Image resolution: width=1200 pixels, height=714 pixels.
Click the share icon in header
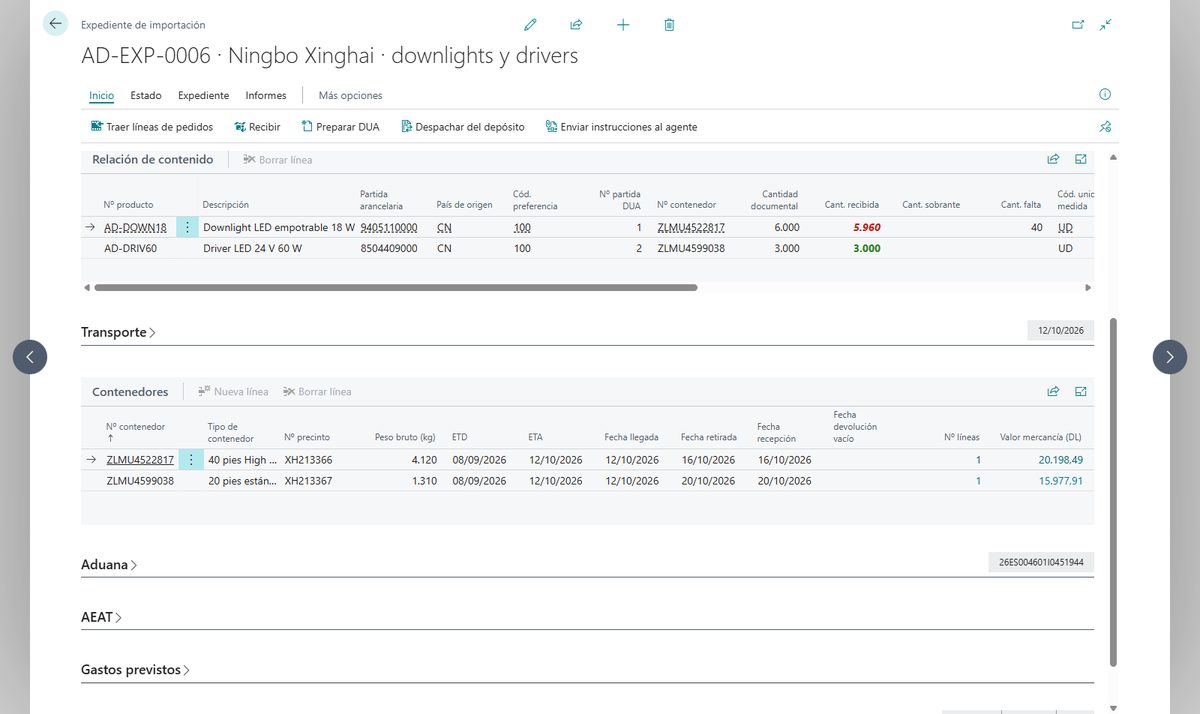pos(576,25)
